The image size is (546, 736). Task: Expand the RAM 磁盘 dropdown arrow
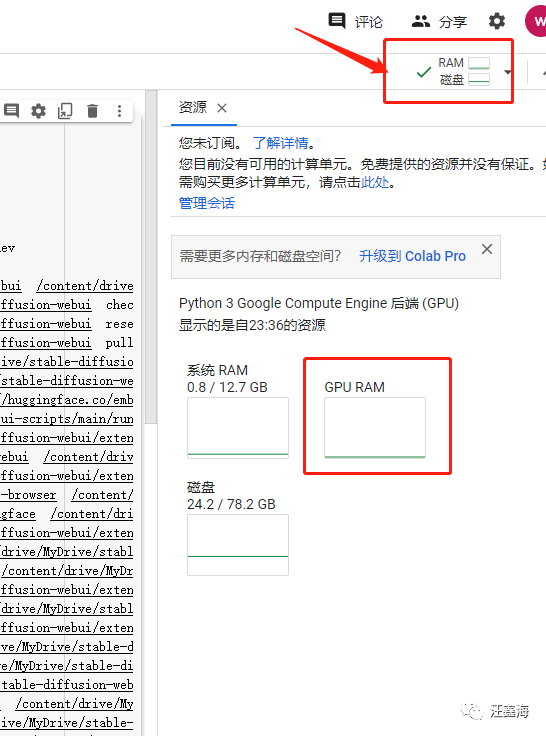coord(507,72)
